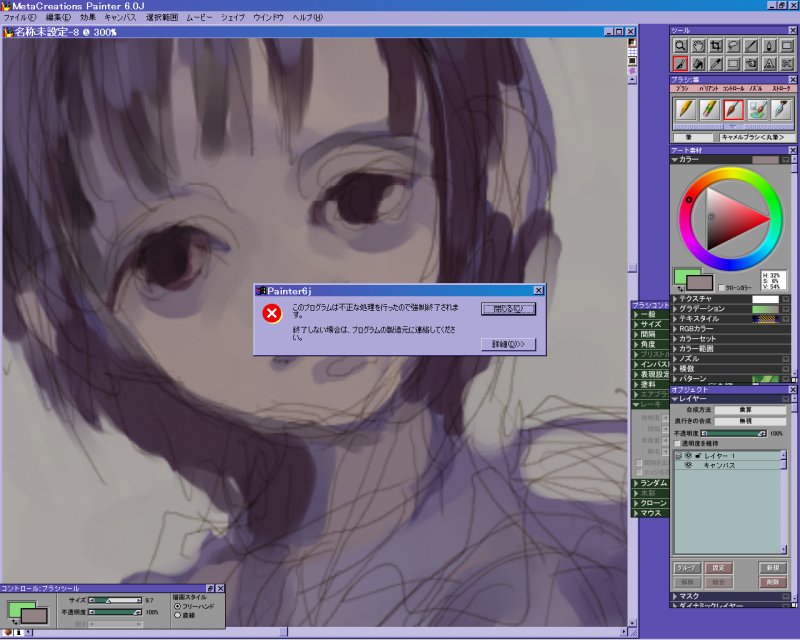Select the Magnifier zoom tool

point(680,46)
